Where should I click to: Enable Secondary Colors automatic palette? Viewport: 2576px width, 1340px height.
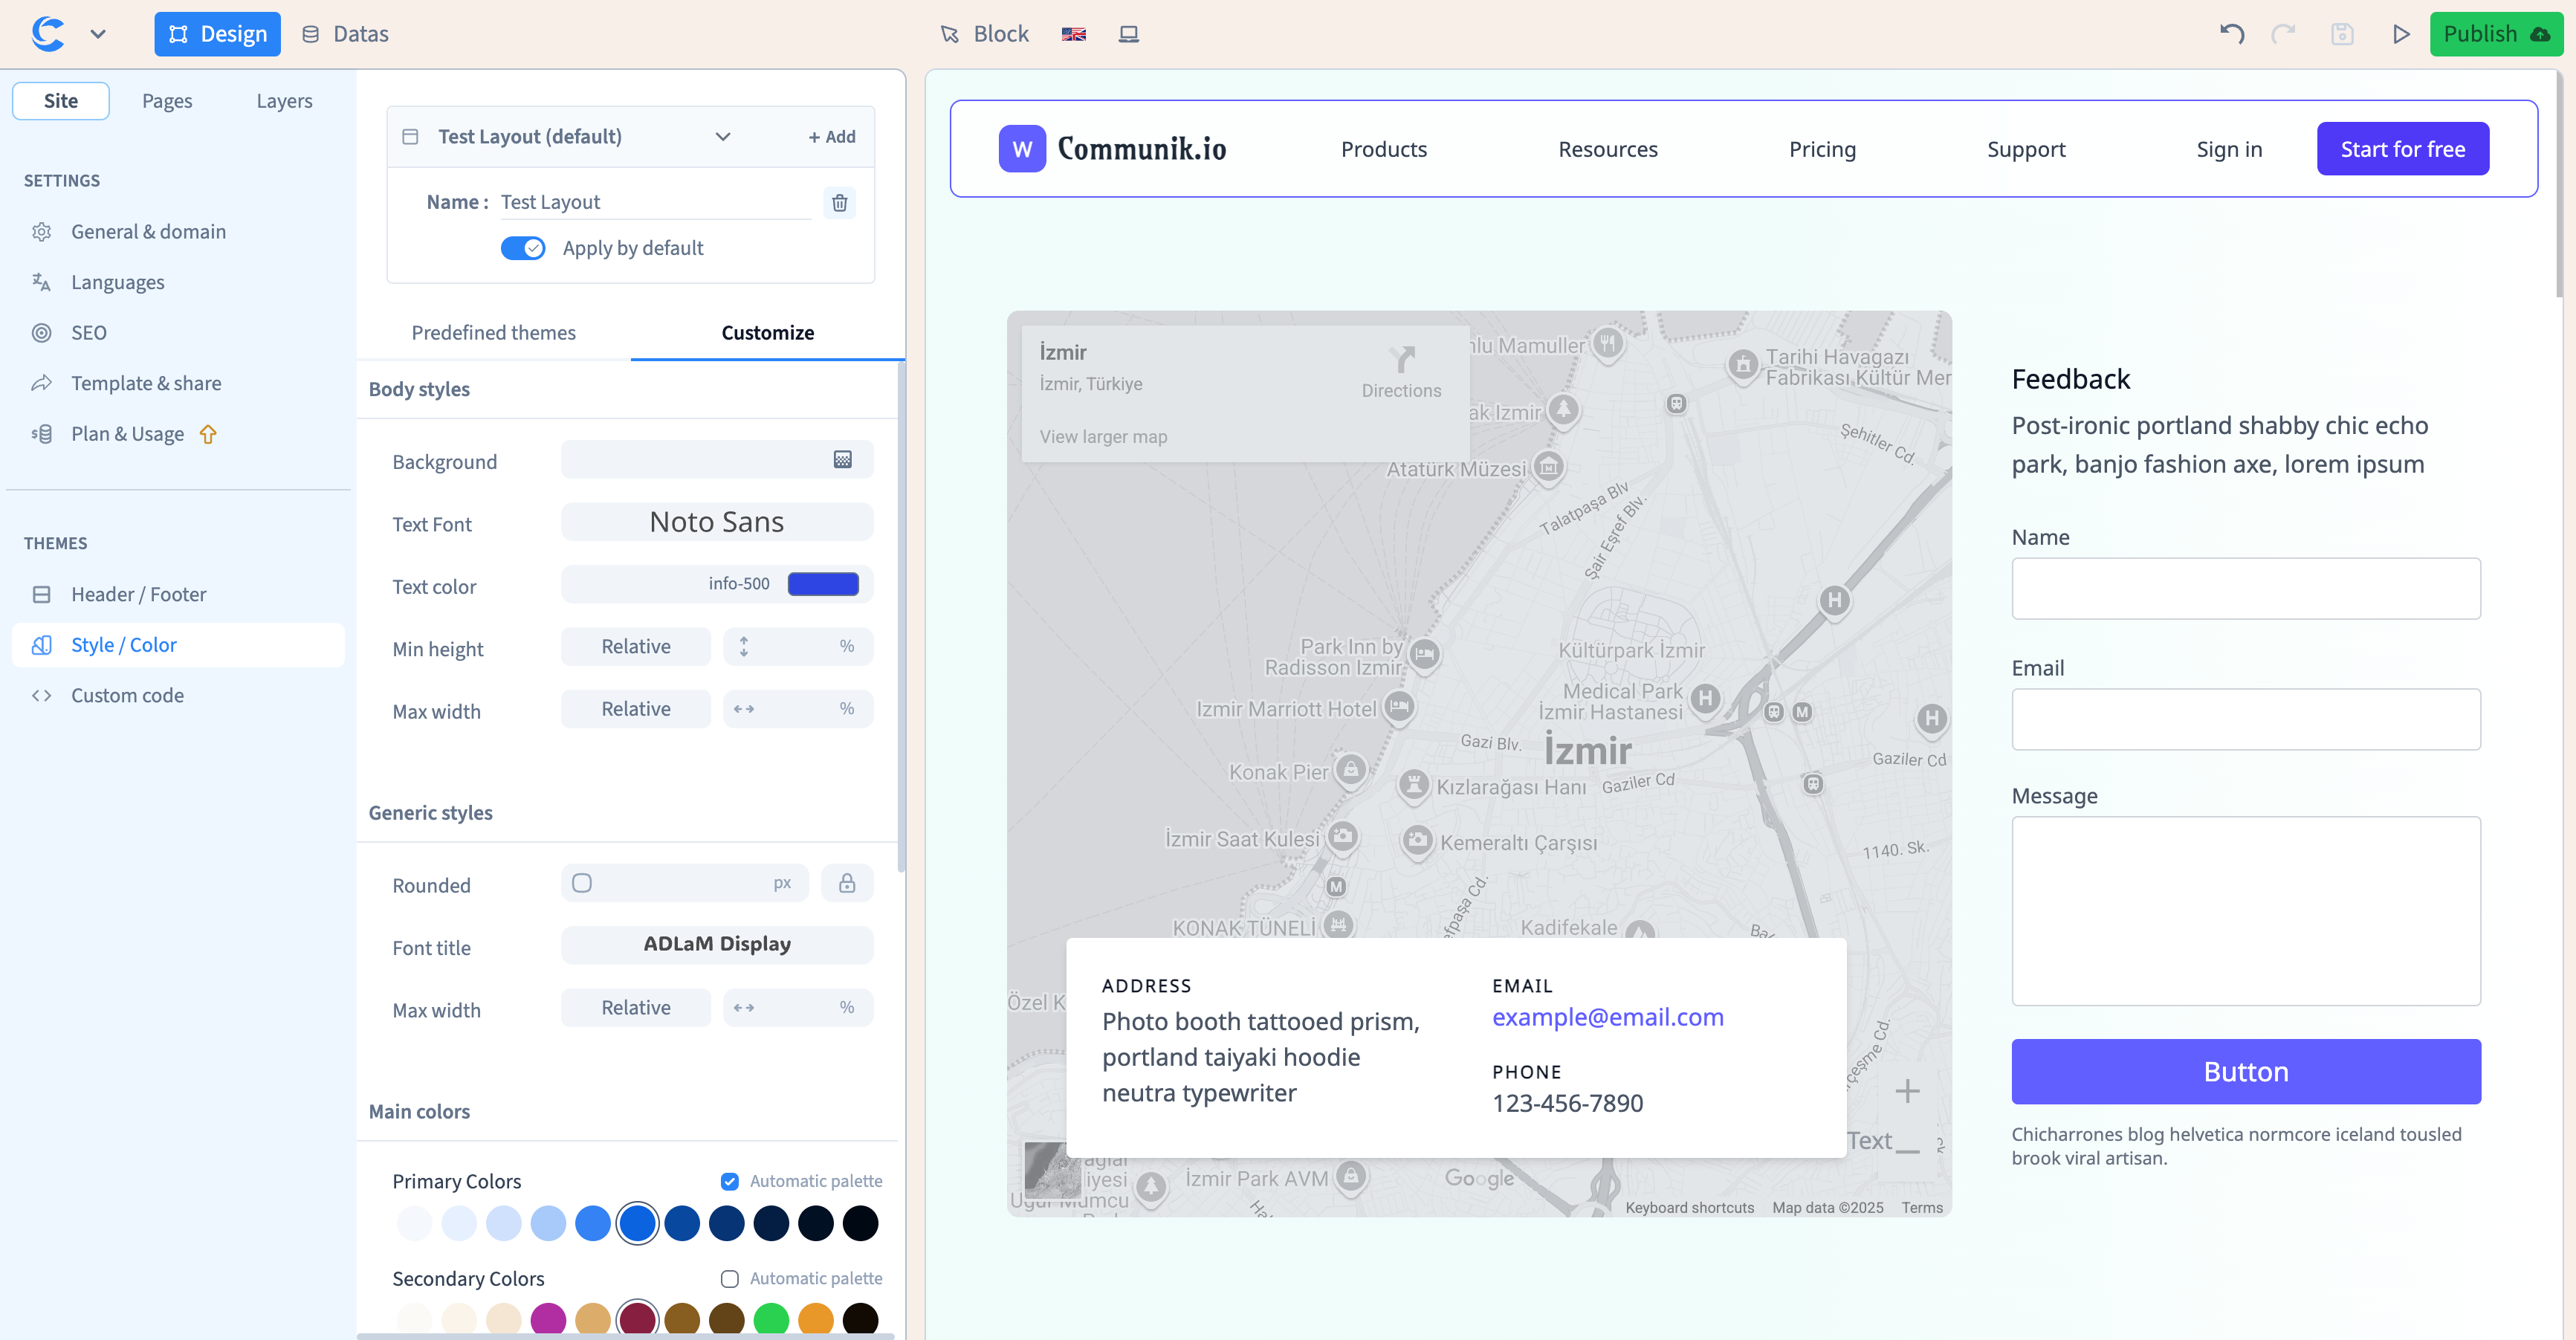(x=729, y=1279)
